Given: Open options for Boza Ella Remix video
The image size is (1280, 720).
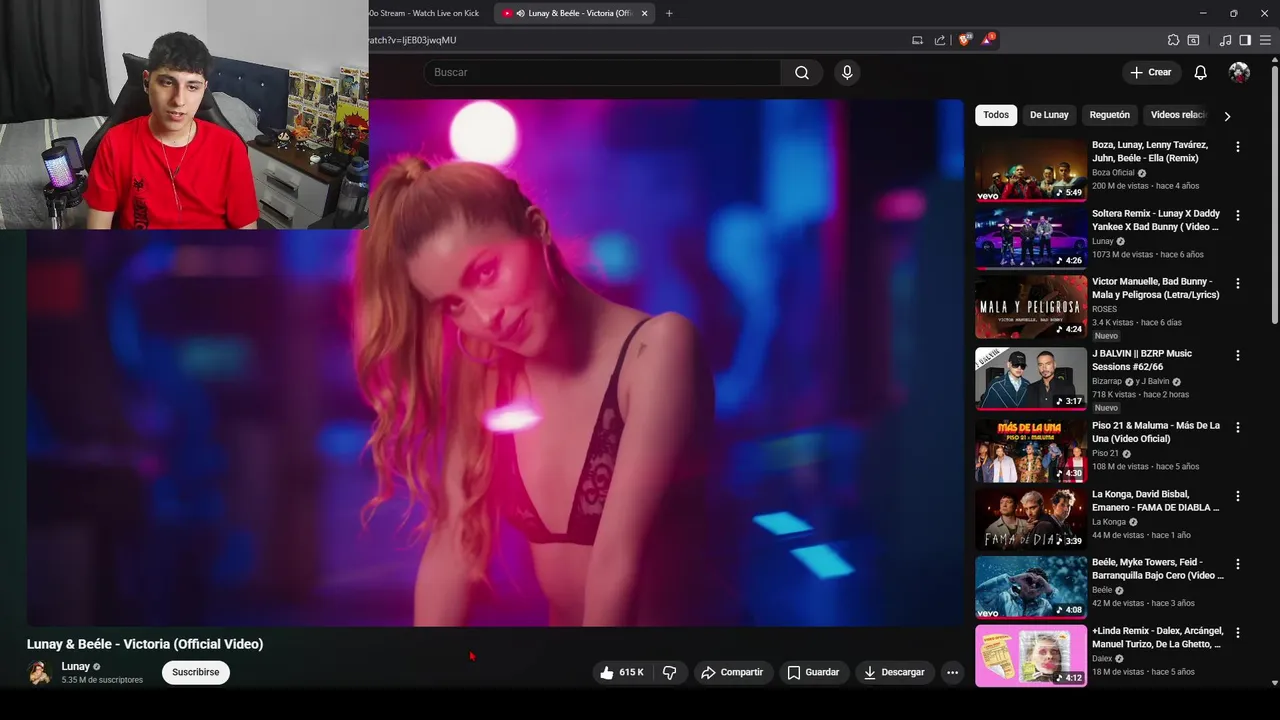Looking at the screenshot, I should (1238, 147).
